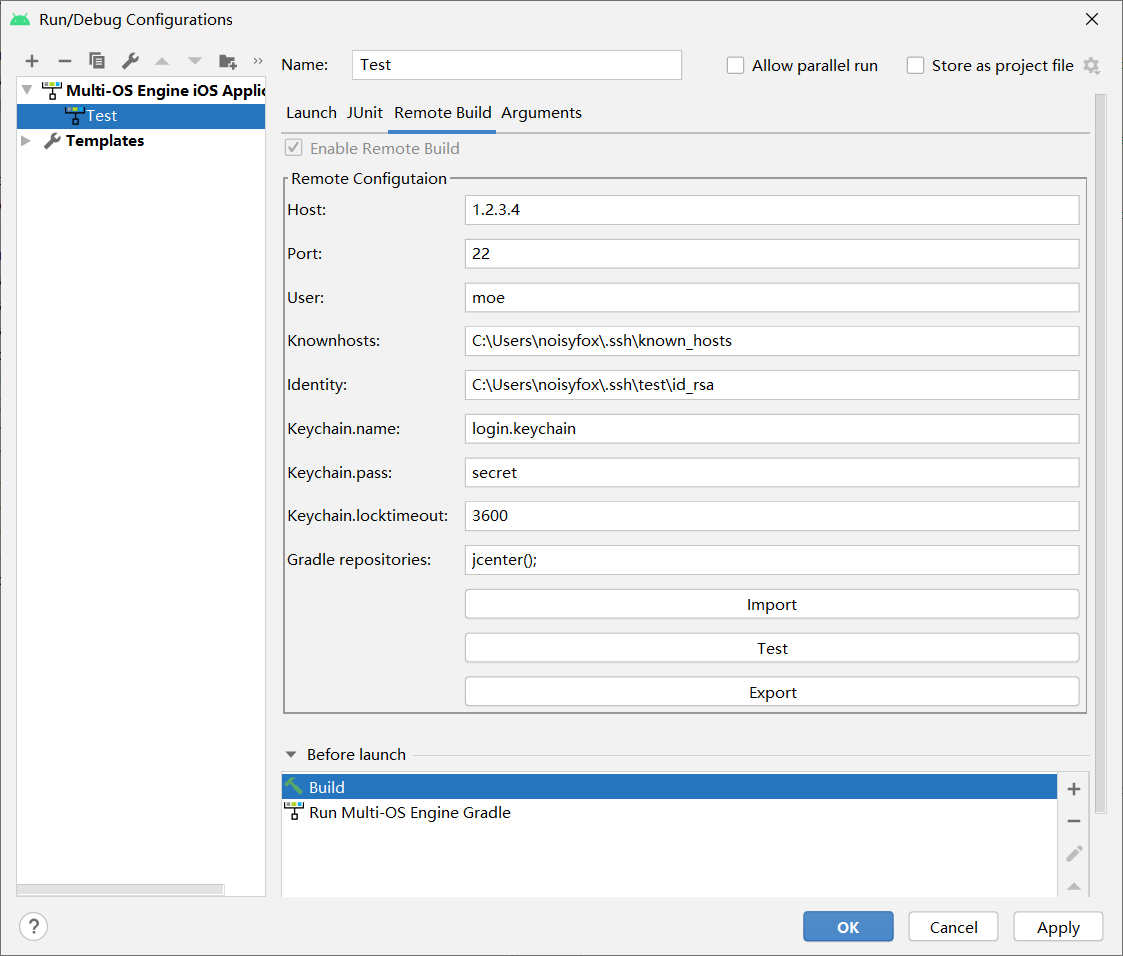The height and width of the screenshot is (956, 1123).
Task: Collapse the Multi-OS Engine iOS Application node
Action: coord(26,90)
